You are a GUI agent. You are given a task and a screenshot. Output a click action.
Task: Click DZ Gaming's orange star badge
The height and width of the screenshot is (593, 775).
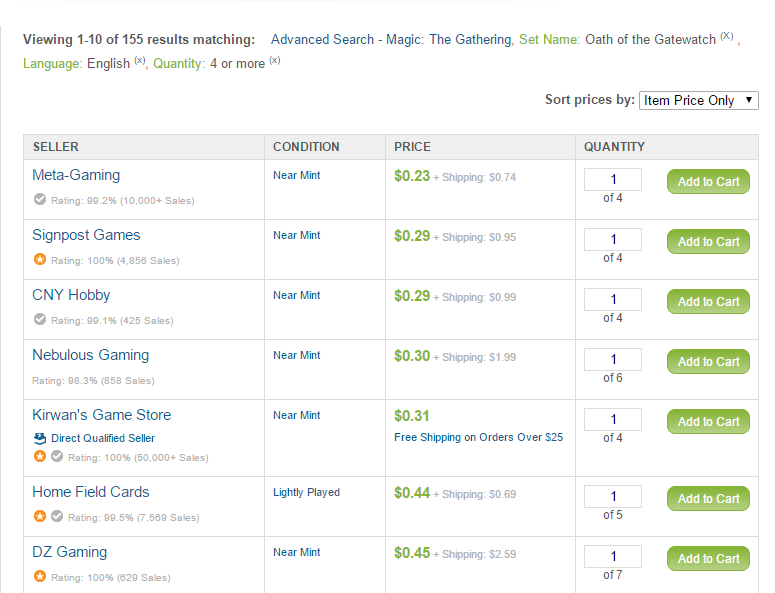pos(39,577)
